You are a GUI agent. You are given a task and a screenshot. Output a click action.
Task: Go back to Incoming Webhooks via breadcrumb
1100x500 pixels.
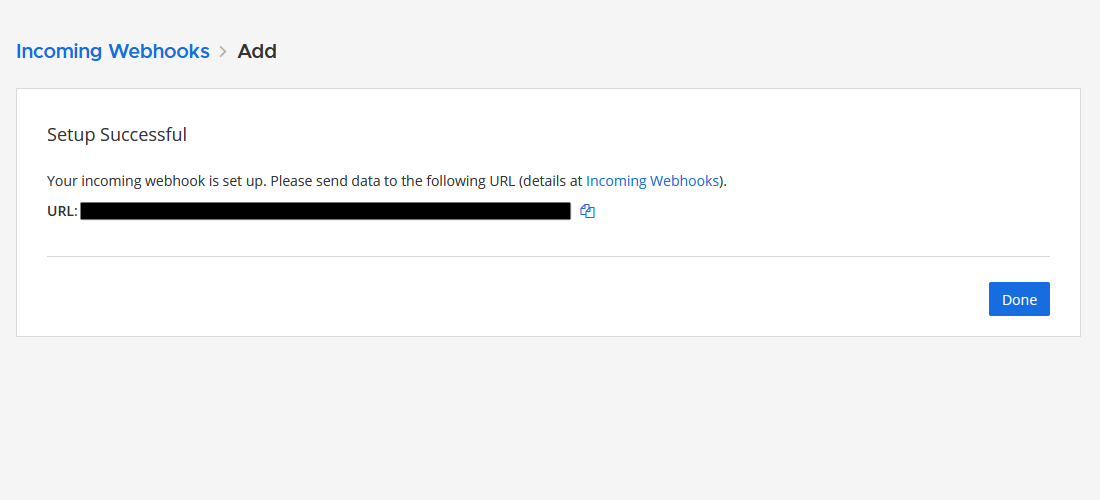tap(113, 51)
